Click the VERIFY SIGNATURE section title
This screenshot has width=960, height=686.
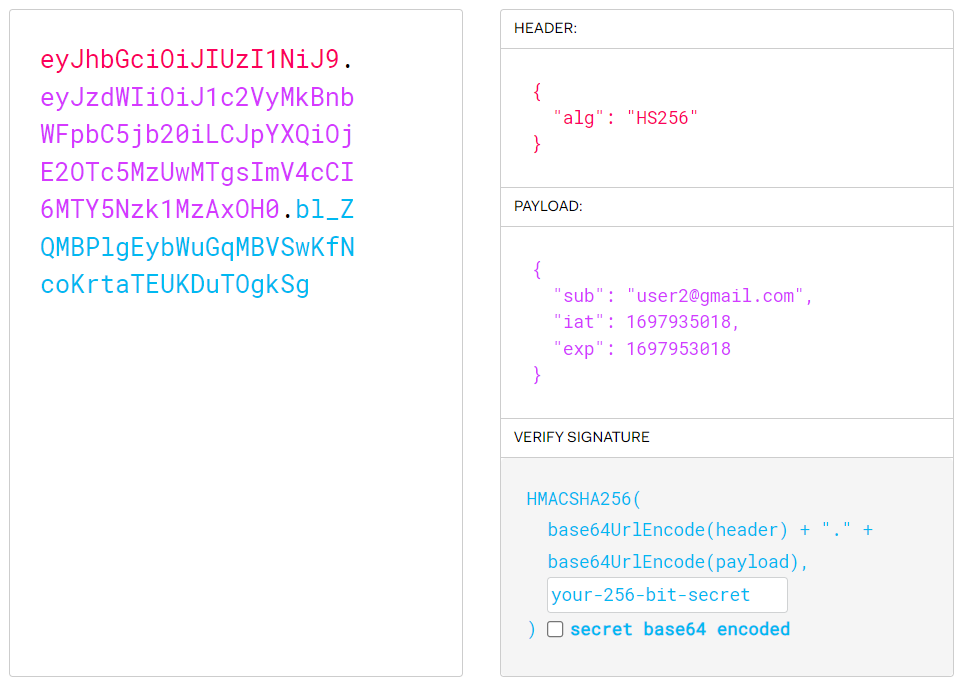click(581, 437)
